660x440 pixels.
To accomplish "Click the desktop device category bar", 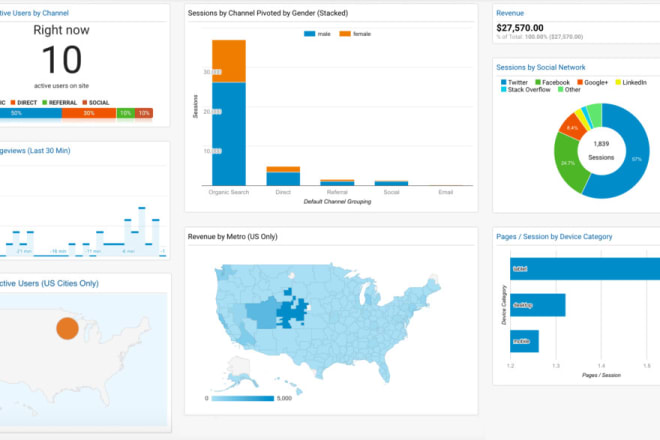I will click(538, 305).
